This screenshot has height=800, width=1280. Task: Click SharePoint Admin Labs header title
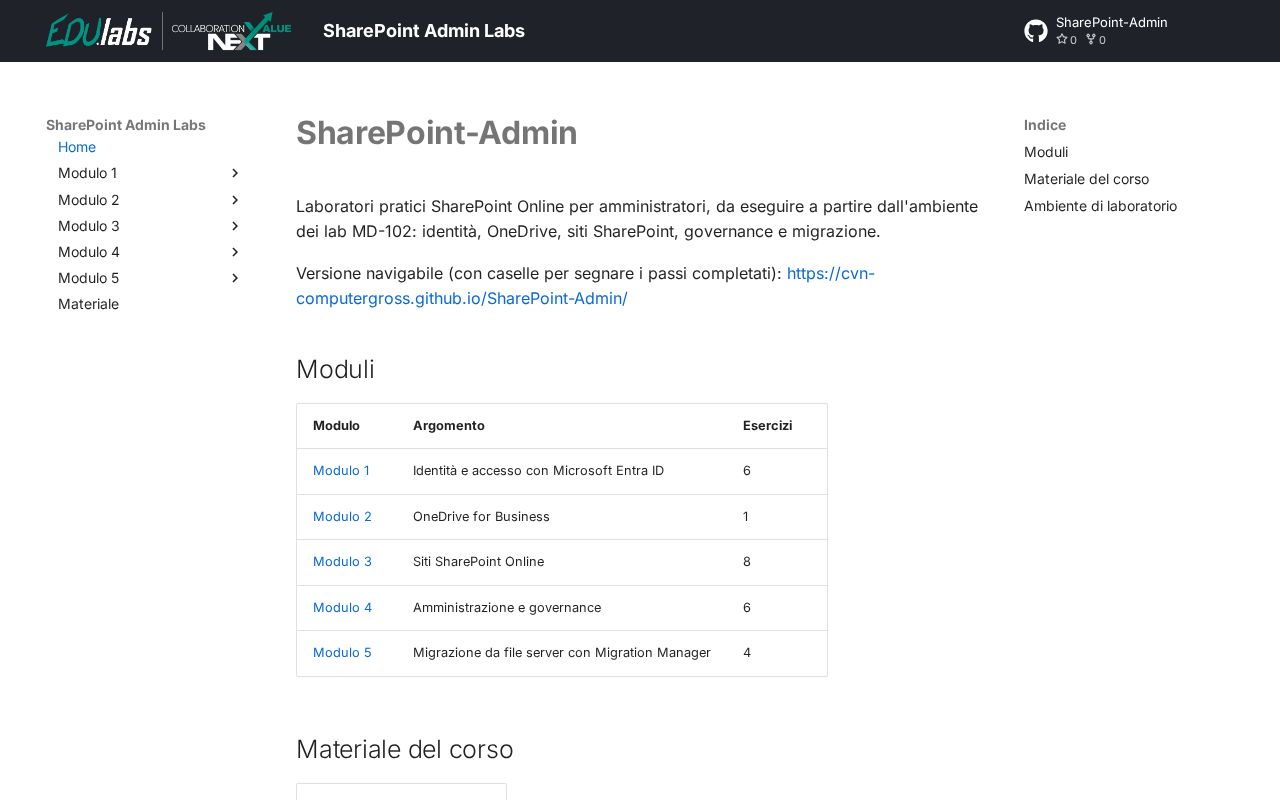point(424,31)
